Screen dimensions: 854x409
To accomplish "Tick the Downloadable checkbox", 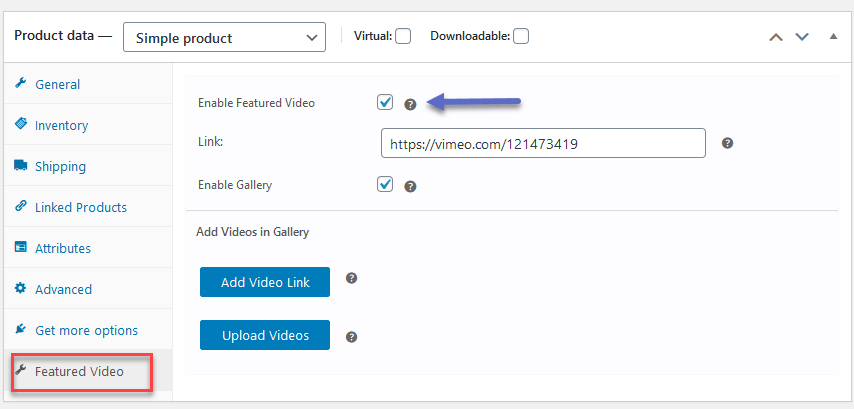I will 521,36.
